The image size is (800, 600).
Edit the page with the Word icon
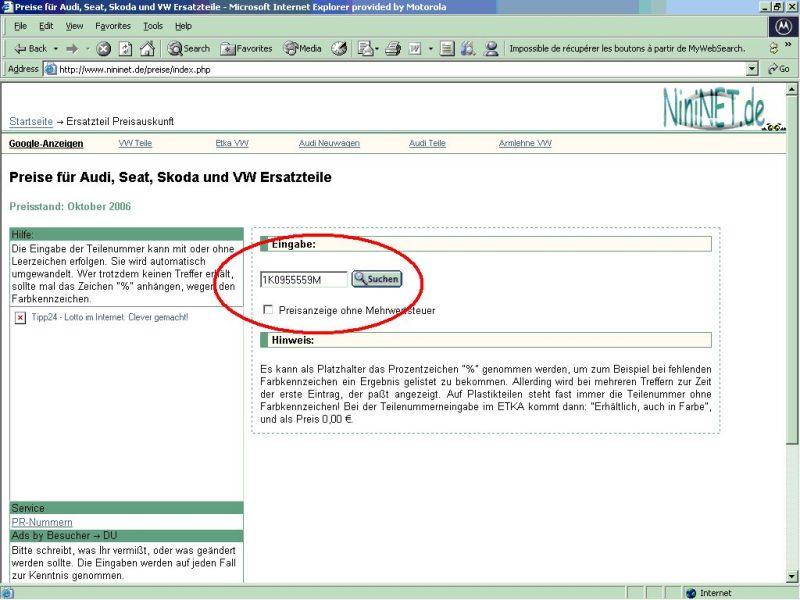coord(415,49)
